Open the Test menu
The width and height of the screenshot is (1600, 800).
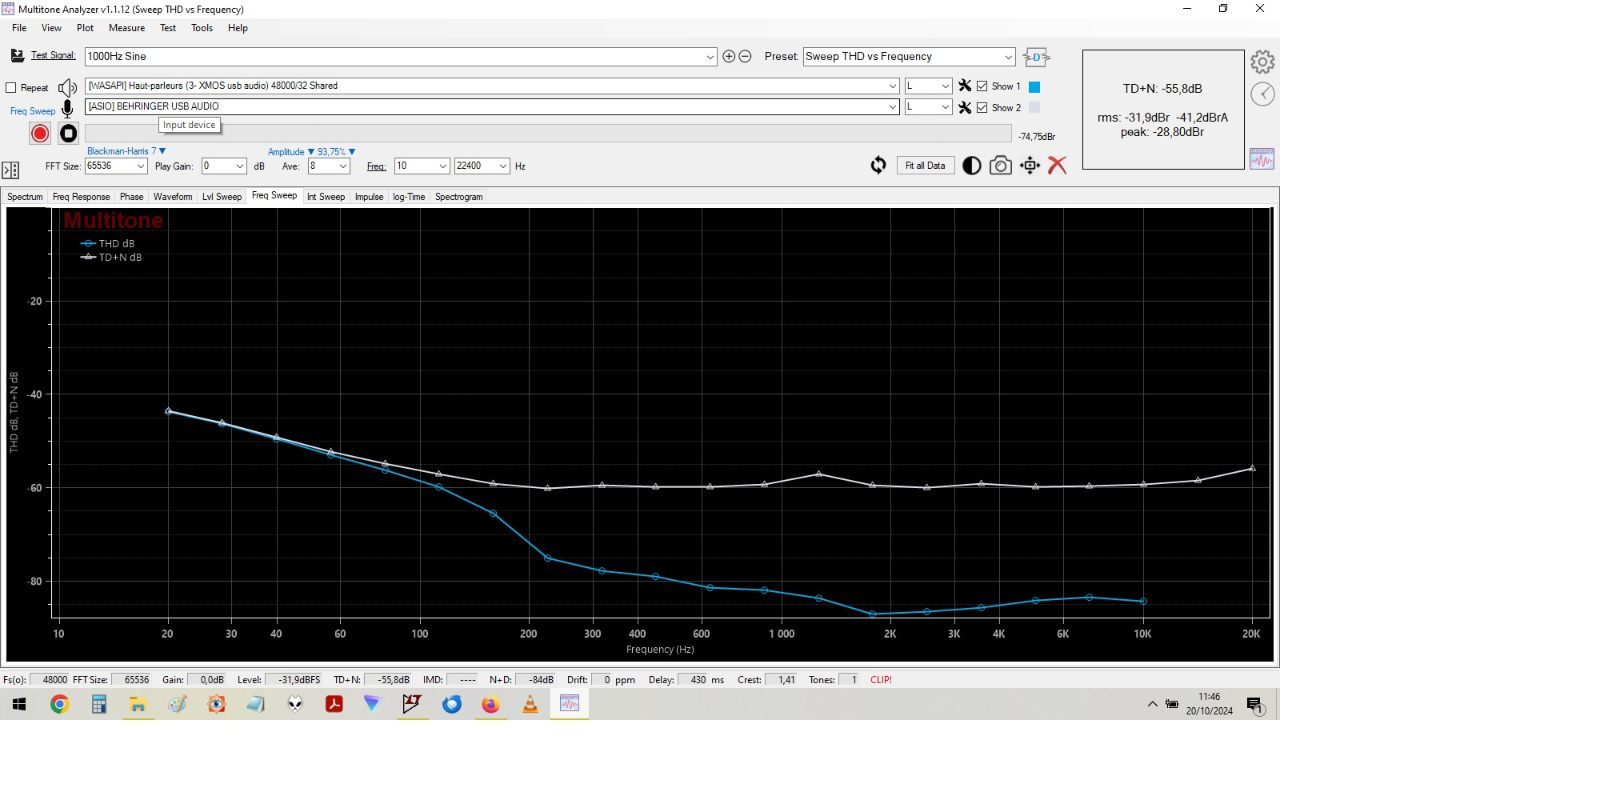[x=168, y=28]
